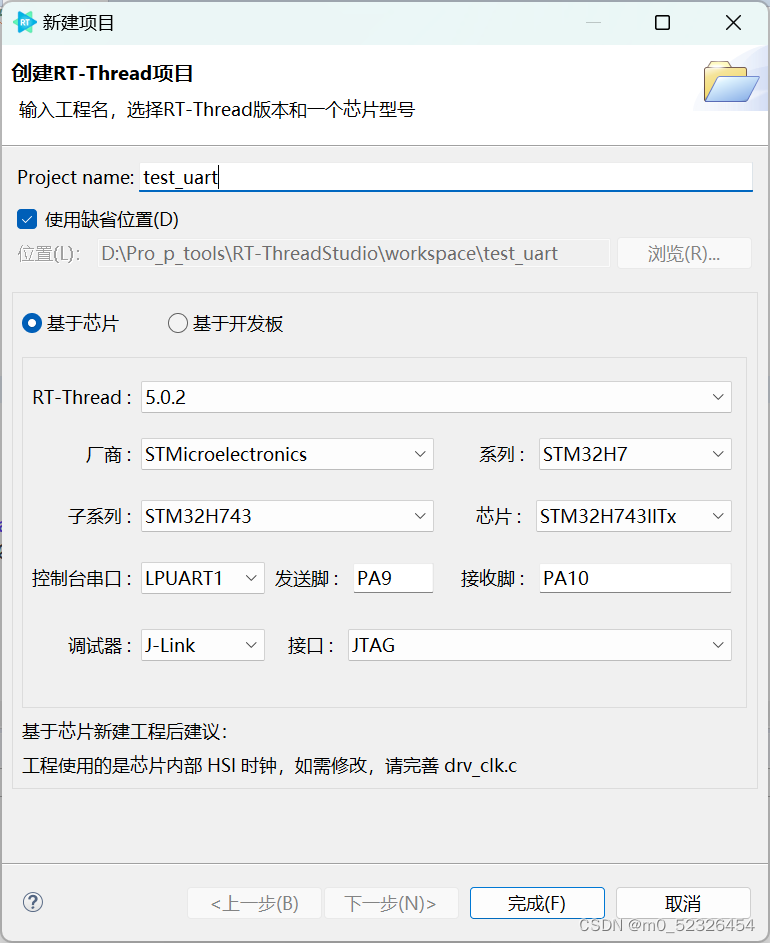
Task: Maximize the 新建项目 dialog window
Action: click(x=662, y=23)
